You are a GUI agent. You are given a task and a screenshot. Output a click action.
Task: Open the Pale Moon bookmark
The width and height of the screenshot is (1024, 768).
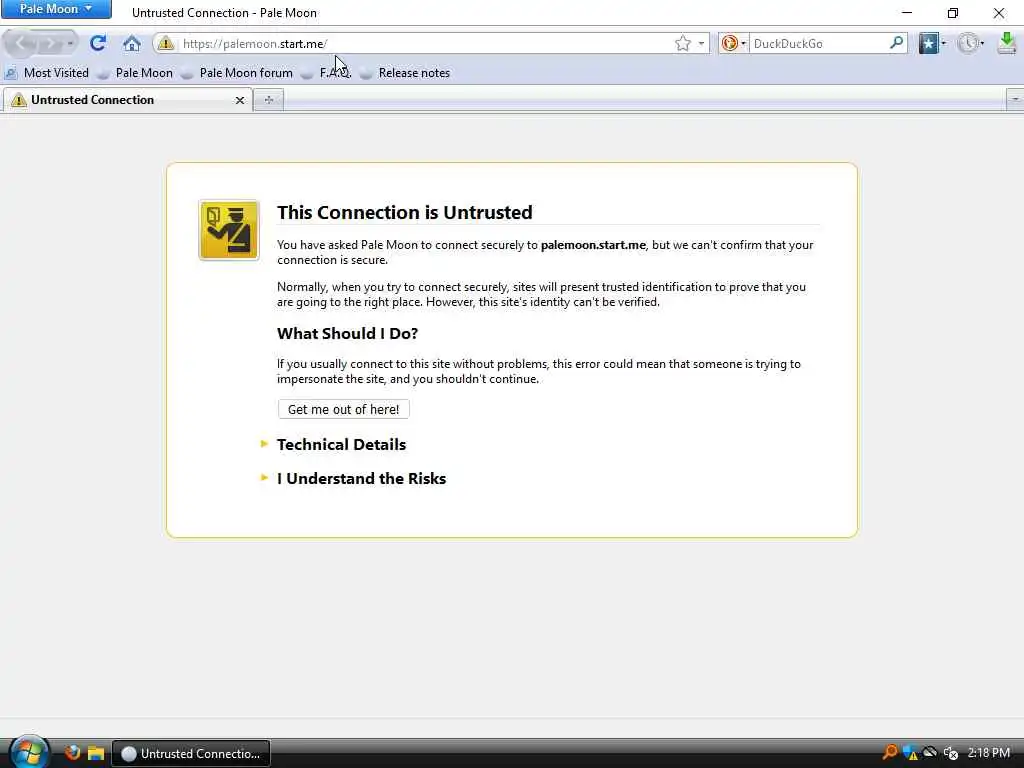136,73
